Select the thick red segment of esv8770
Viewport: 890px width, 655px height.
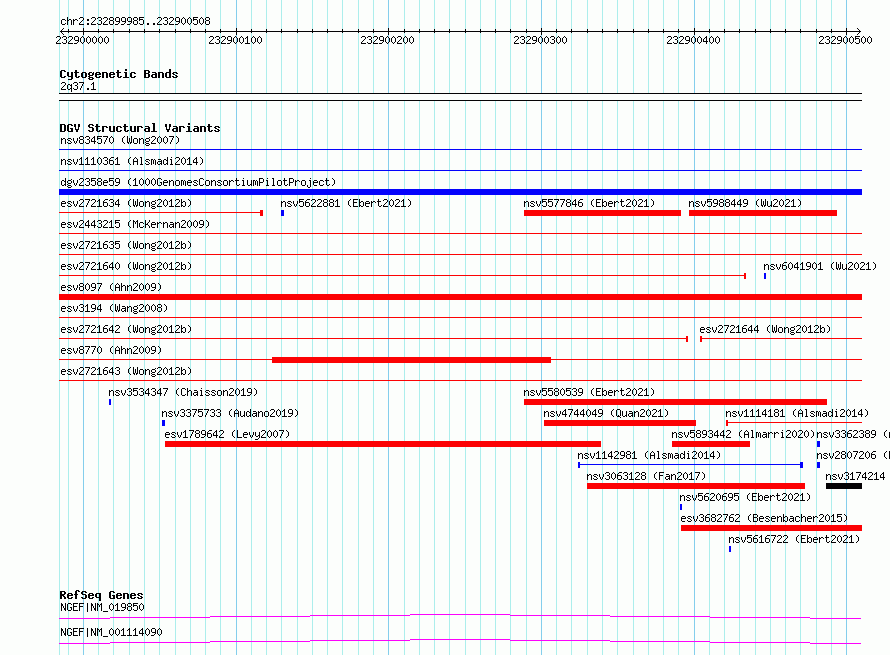pyautogui.click(x=412, y=360)
